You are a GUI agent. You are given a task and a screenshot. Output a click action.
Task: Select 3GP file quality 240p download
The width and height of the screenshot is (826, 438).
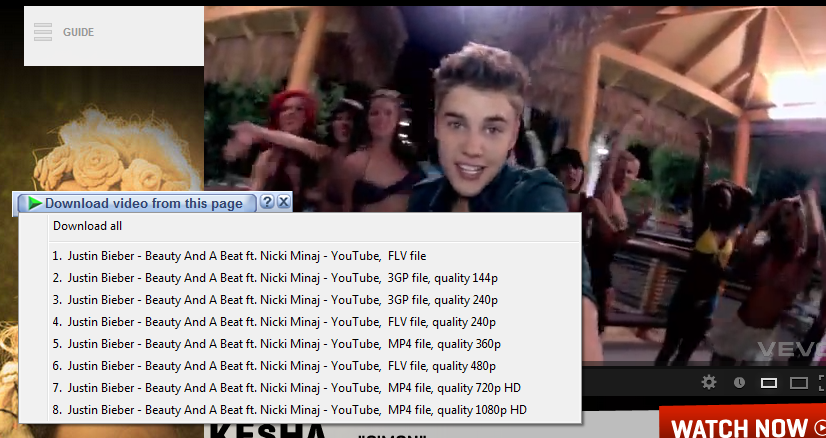(300, 300)
